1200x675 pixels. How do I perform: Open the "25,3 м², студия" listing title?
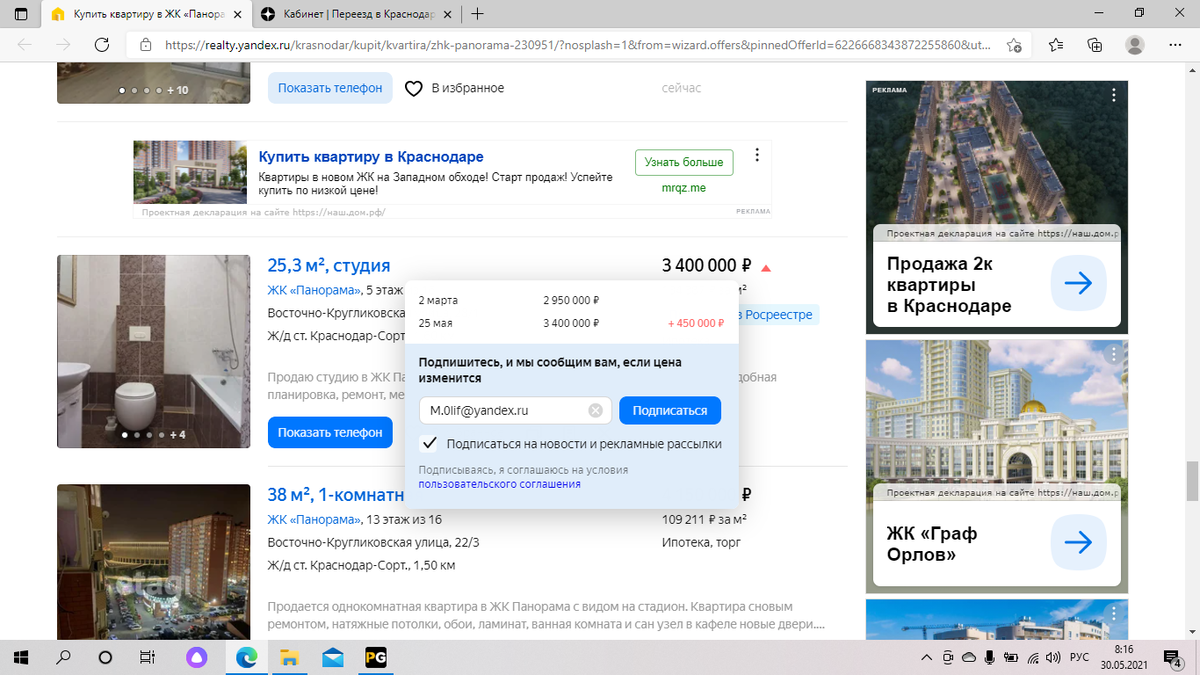tap(329, 265)
